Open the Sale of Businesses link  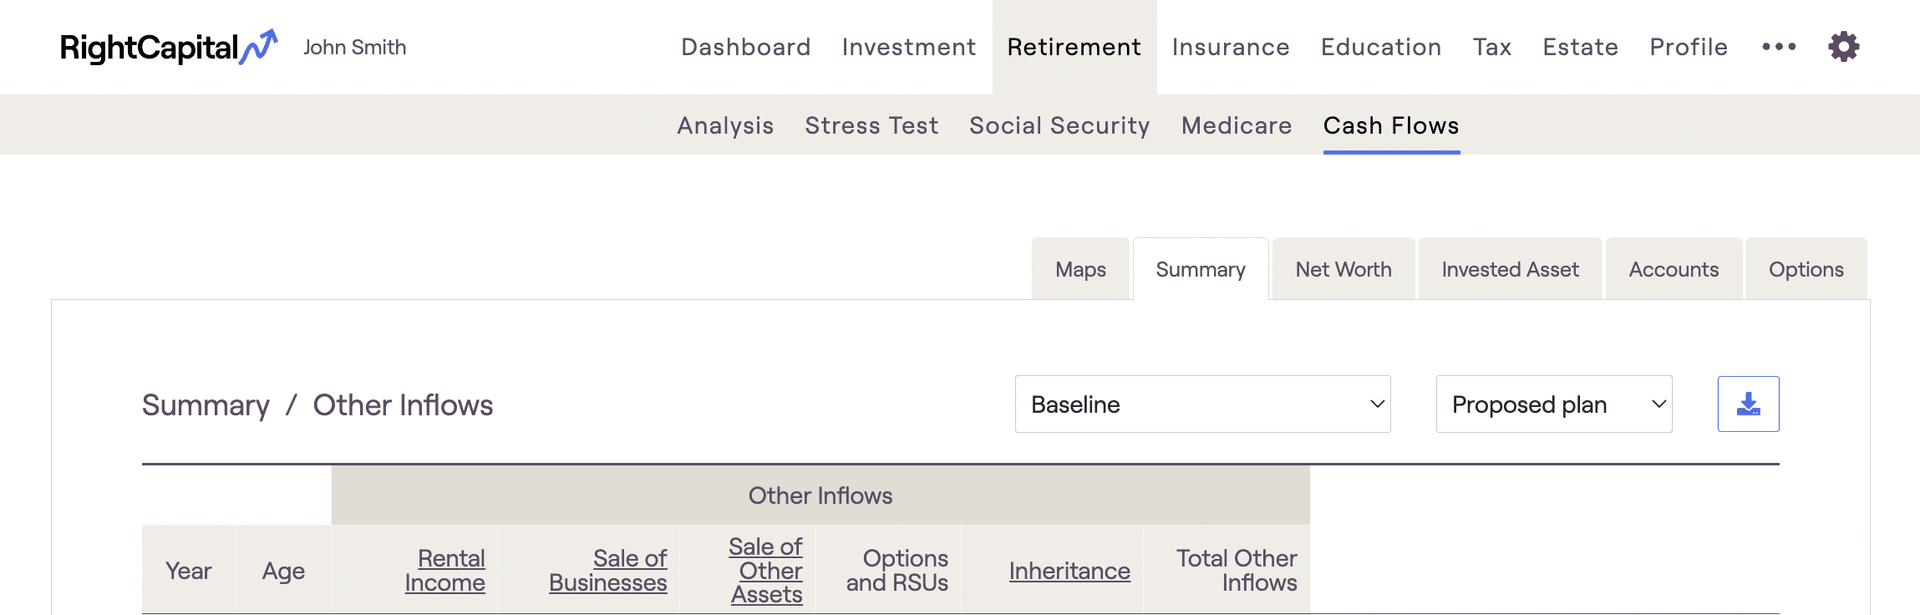(608, 571)
